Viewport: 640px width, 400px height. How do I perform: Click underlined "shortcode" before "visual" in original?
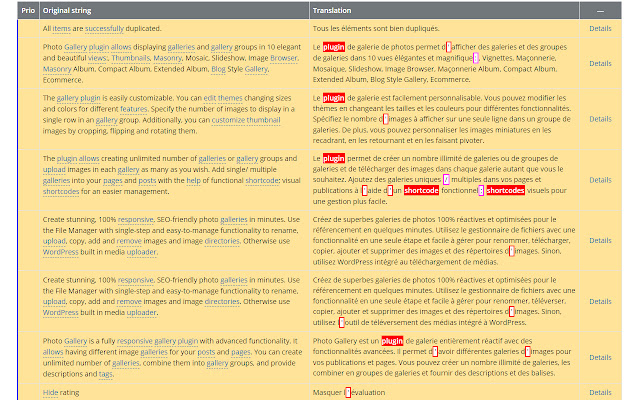point(262,180)
